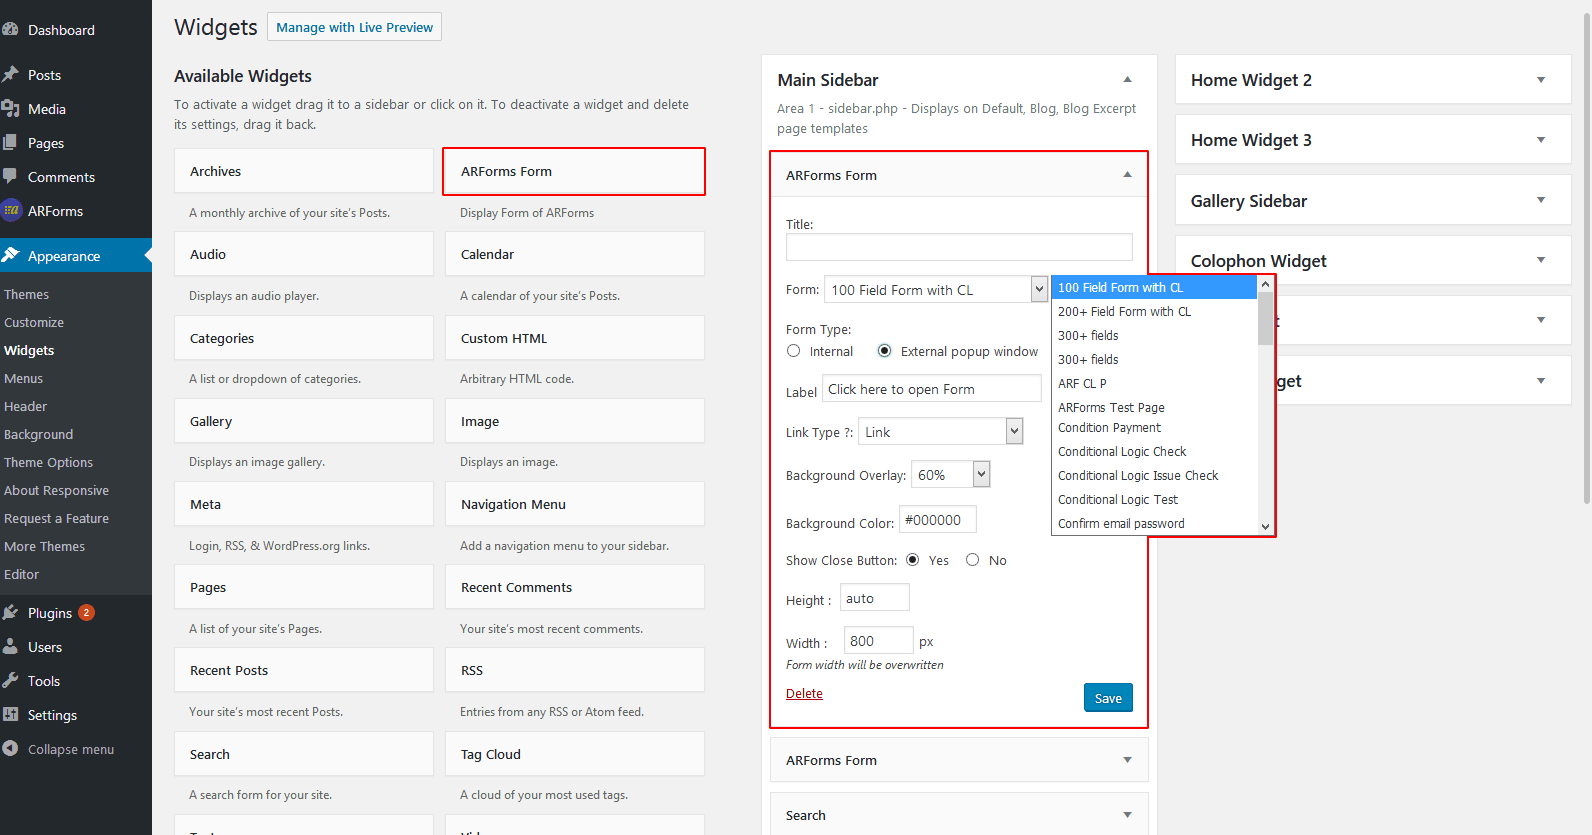Click the Media icon in the admin menu
The width and height of the screenshot is (1592, 835).
coord(11,109)
